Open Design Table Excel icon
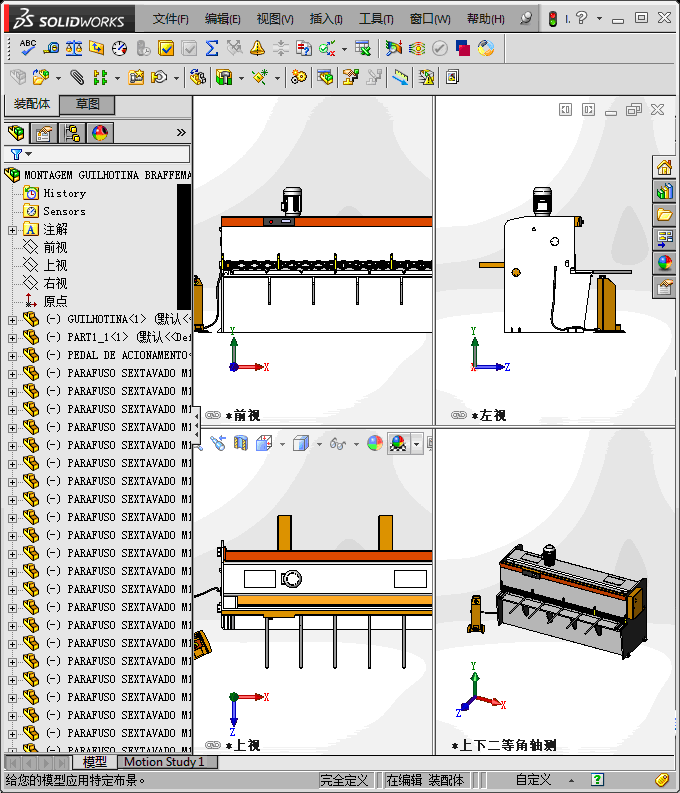The height and width of the screenshot is (793, 680). [x=362, y=48]
